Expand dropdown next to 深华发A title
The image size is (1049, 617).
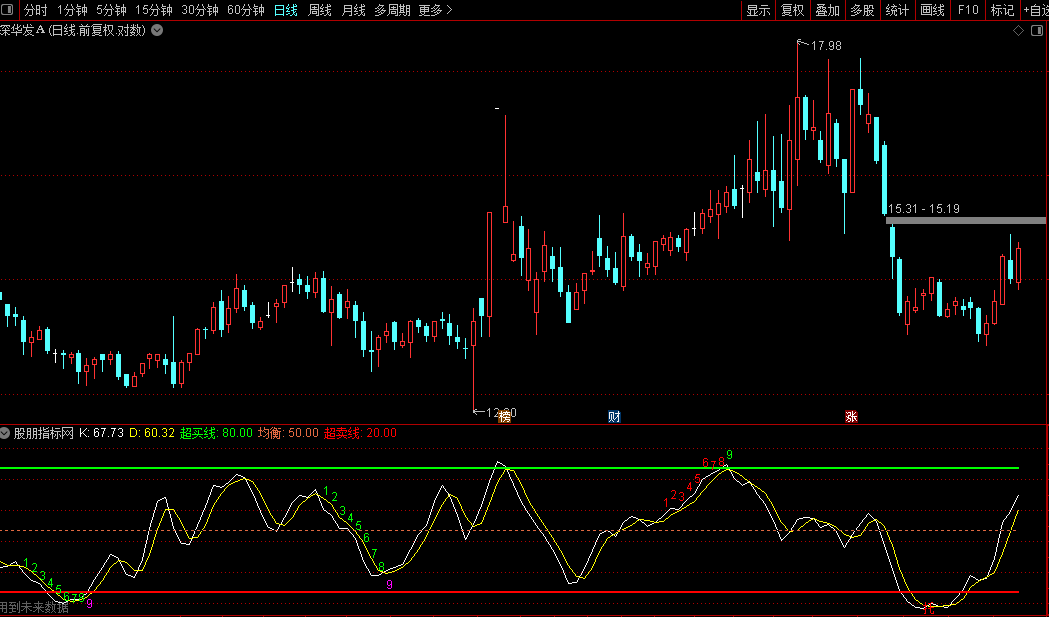point(157,30)
